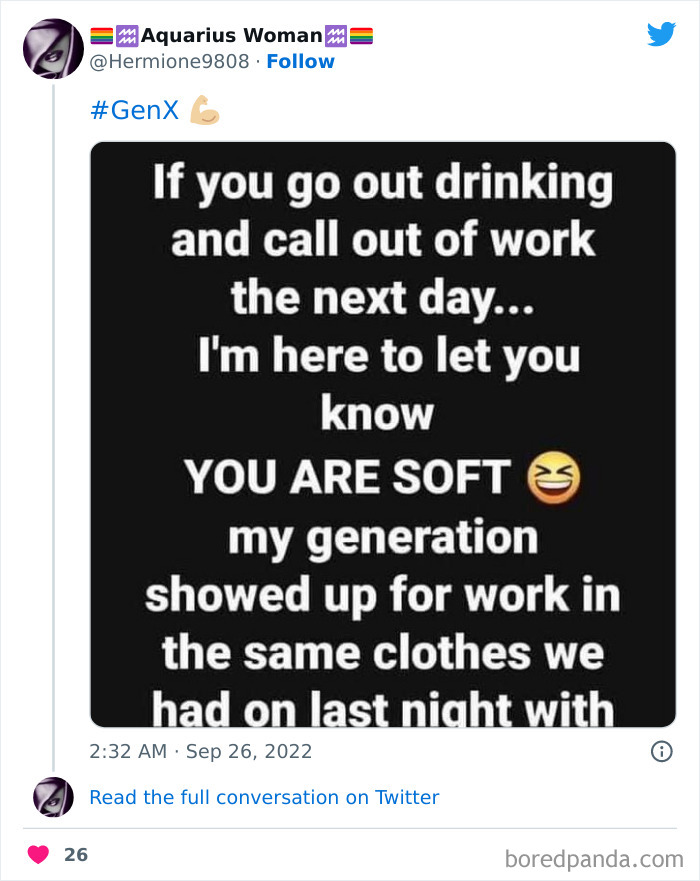The image size is (700, 881).
Task: Open the full conversation on Twitter
Action: [264, 797]
